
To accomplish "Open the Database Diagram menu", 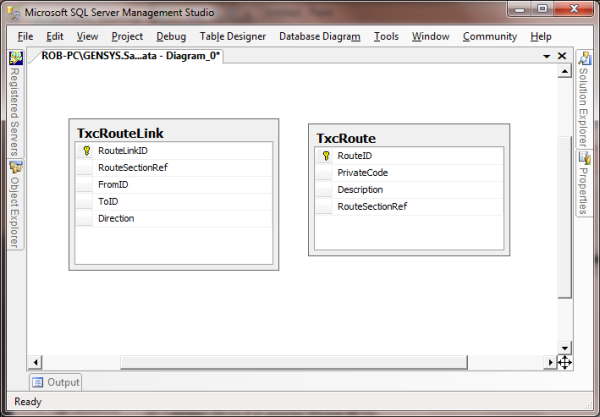I will 320,36.
